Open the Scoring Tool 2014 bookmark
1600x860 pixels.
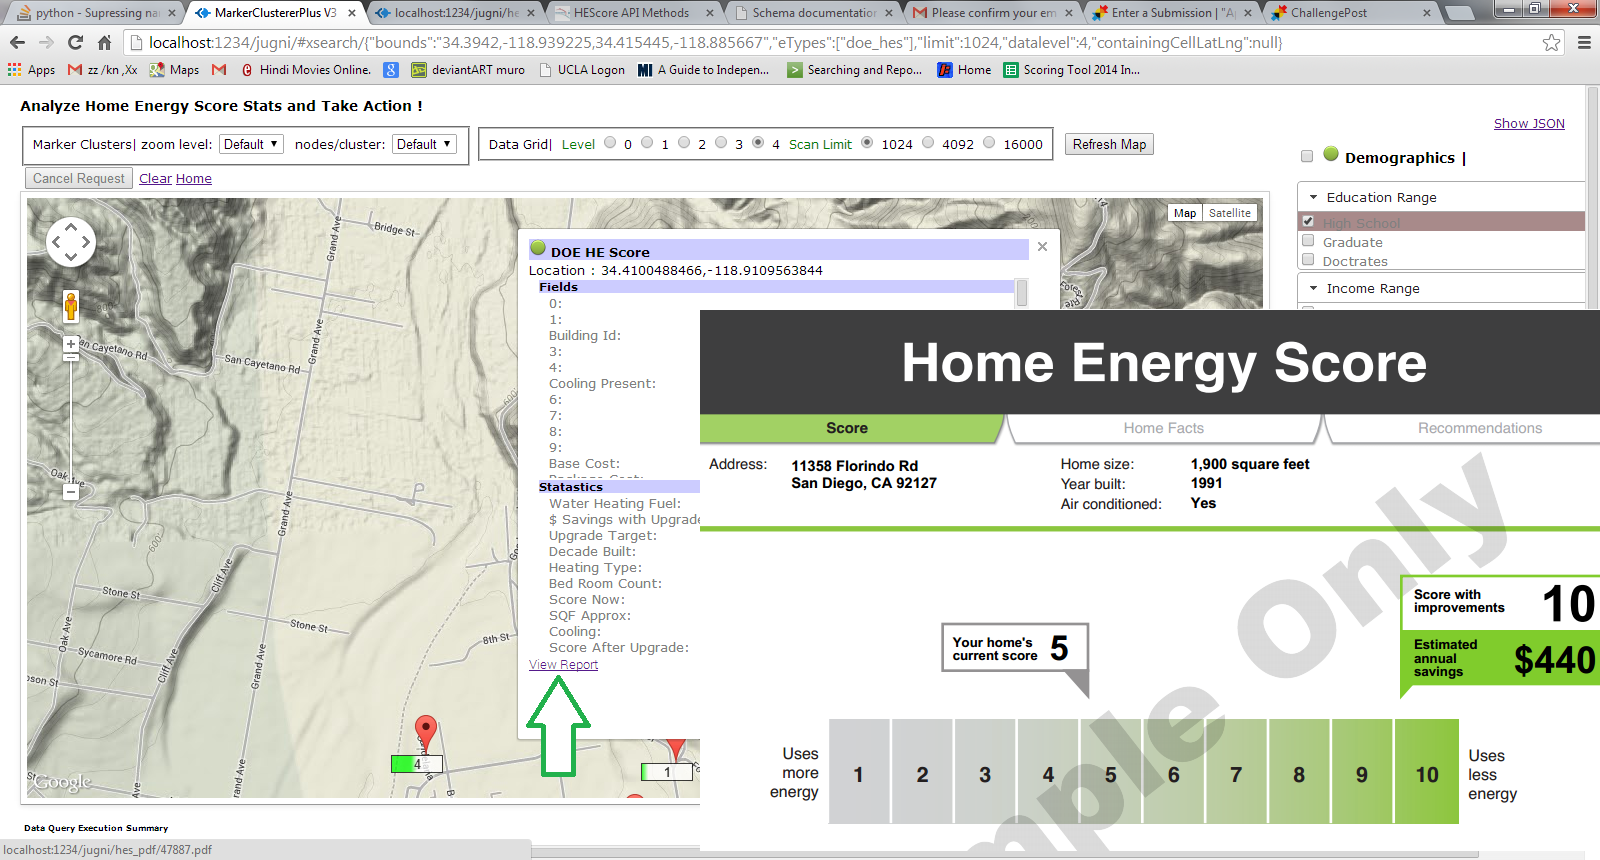coord(1072,70)
